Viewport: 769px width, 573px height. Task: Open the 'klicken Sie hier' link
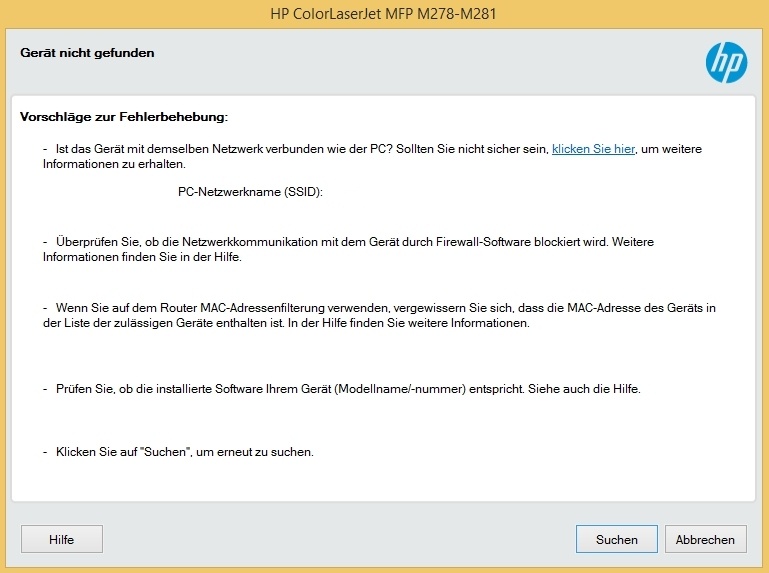(x=593, y=149)
